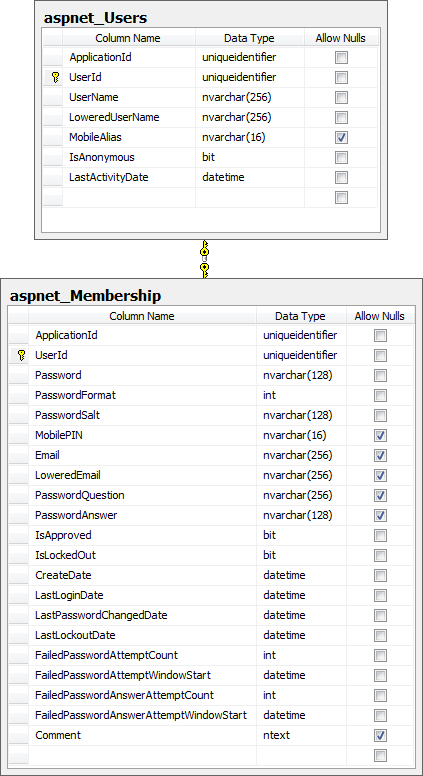Screen dimensions: 423x776
Task: Select LastActivityDate column name cell
Action: click(x=129, y=177)
